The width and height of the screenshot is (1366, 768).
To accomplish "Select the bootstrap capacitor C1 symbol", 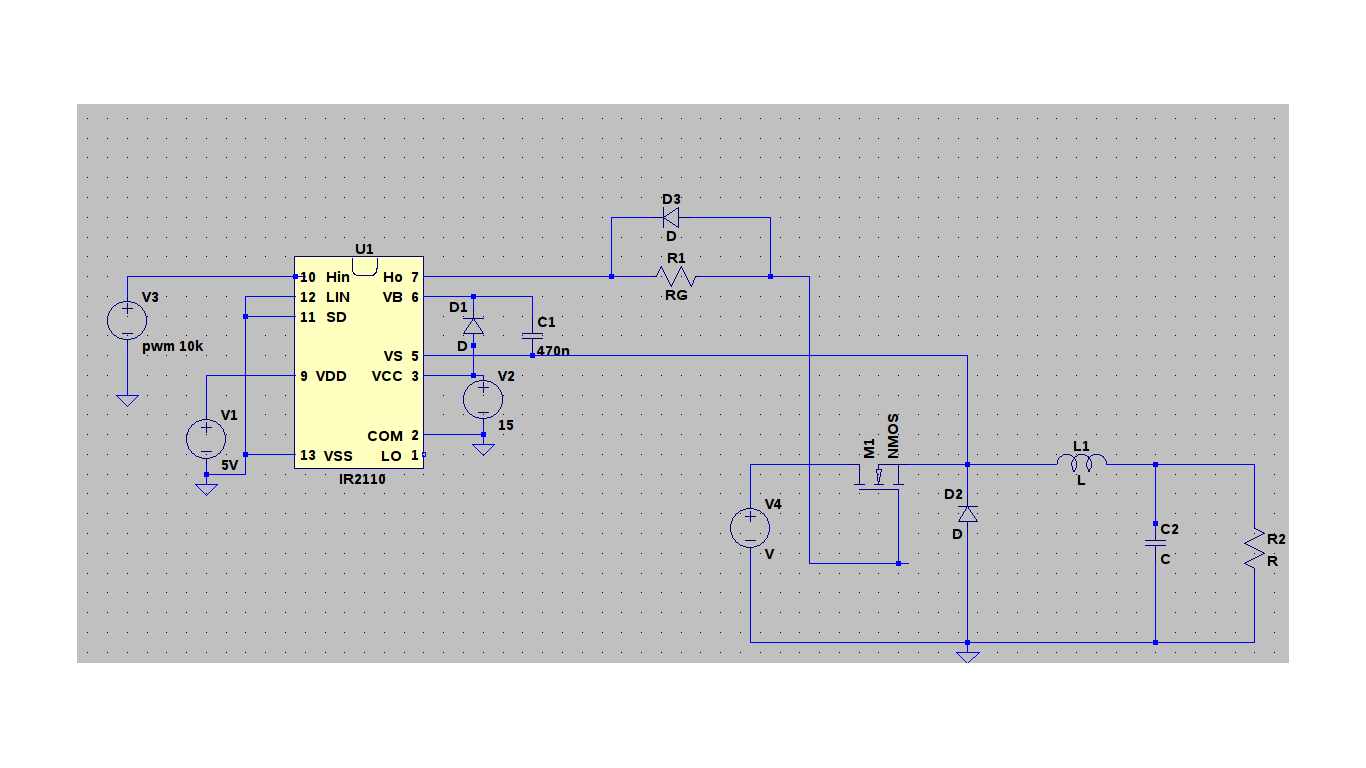I will pyautogui.click(x=530, y=335).
